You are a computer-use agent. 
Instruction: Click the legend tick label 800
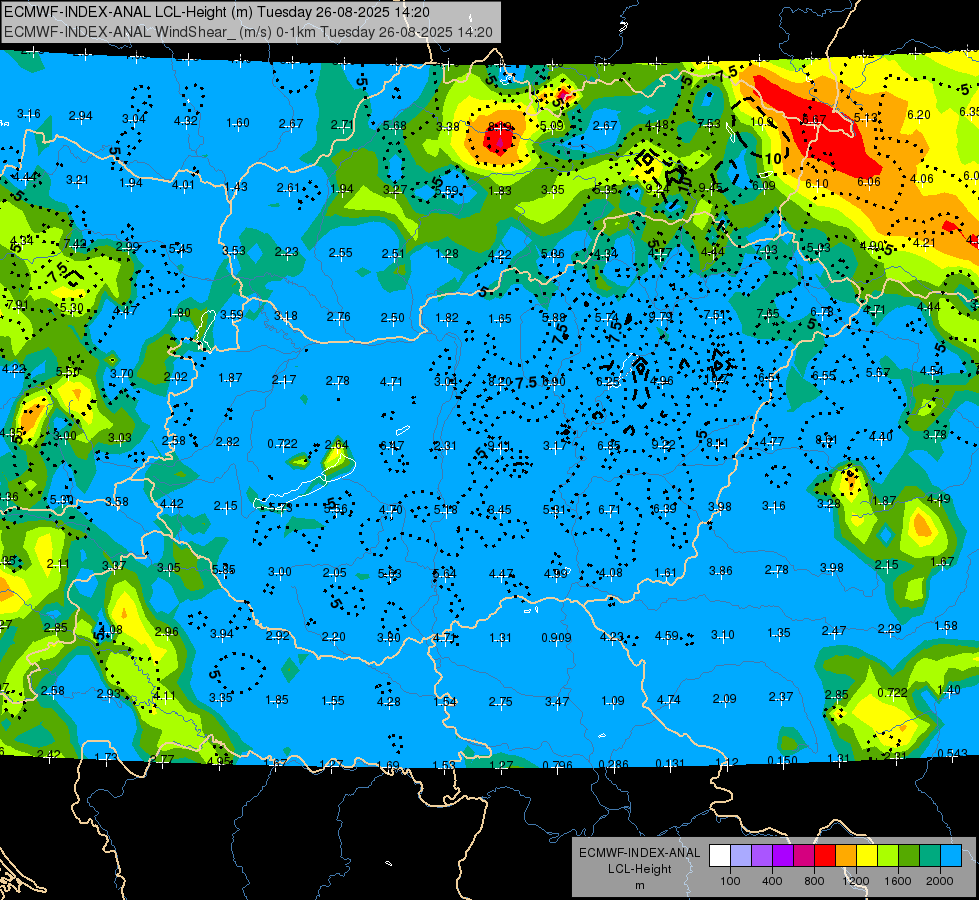click(x=814, y=881)
